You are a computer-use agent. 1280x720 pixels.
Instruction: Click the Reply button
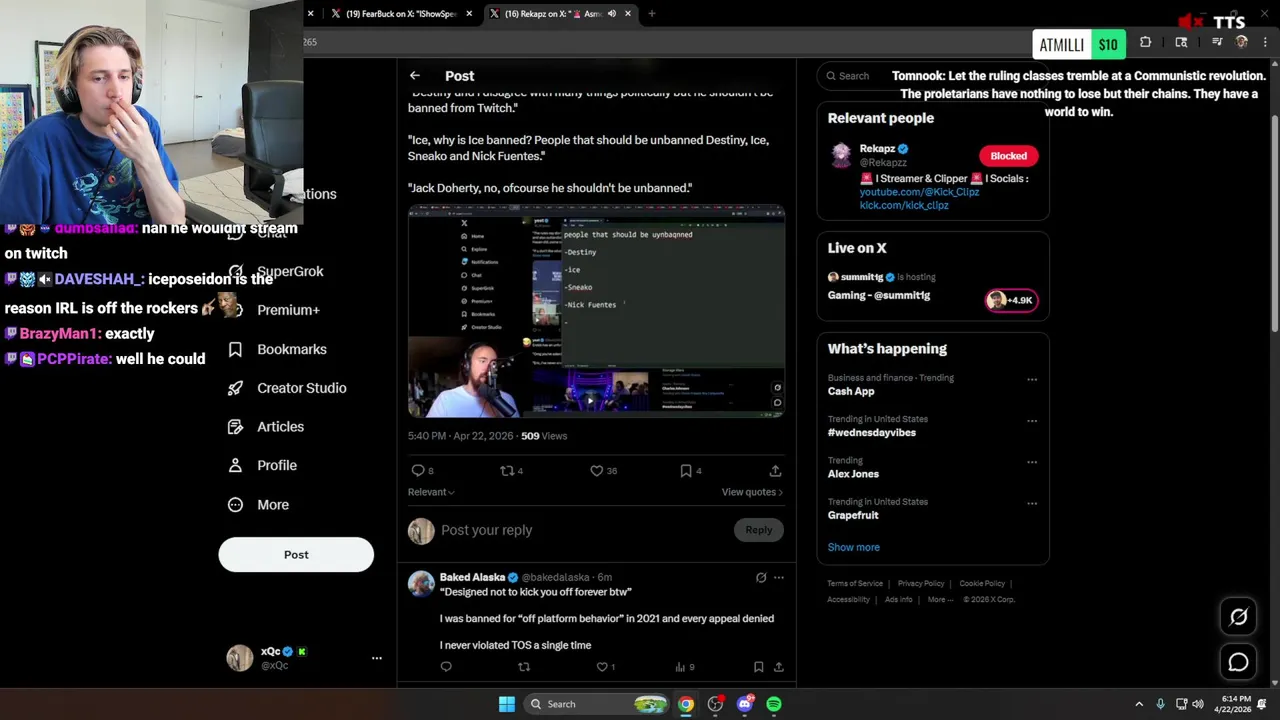(758, 530)
